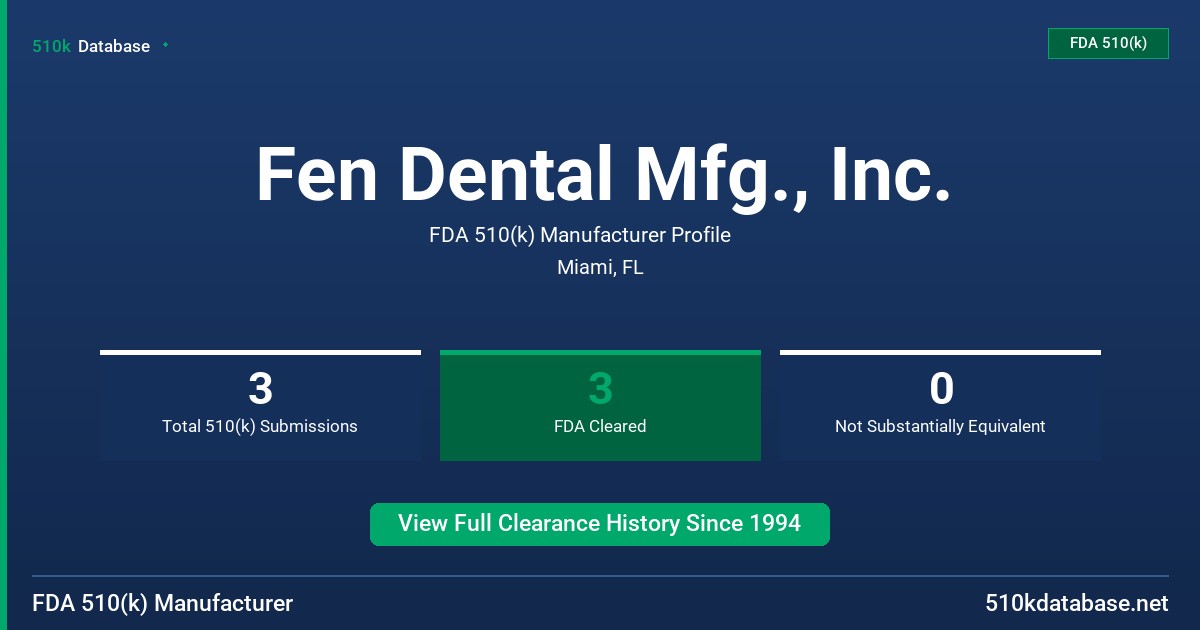Open the Not Substantially Equivalent card
The height and width of the screenshot is (630, 1200).
pos(940,405)
